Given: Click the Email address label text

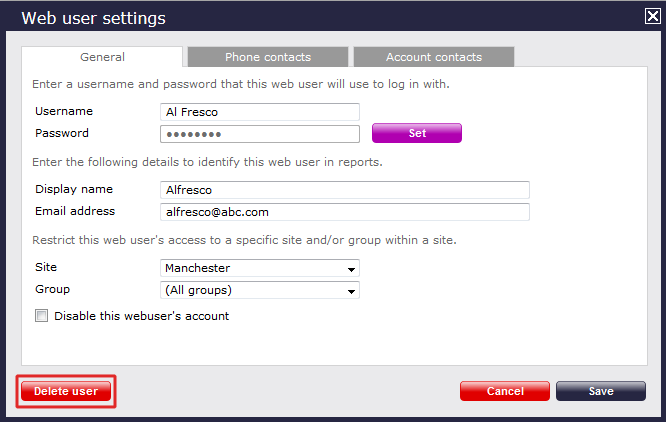Looking at the screenshot, I should [75, 211].
